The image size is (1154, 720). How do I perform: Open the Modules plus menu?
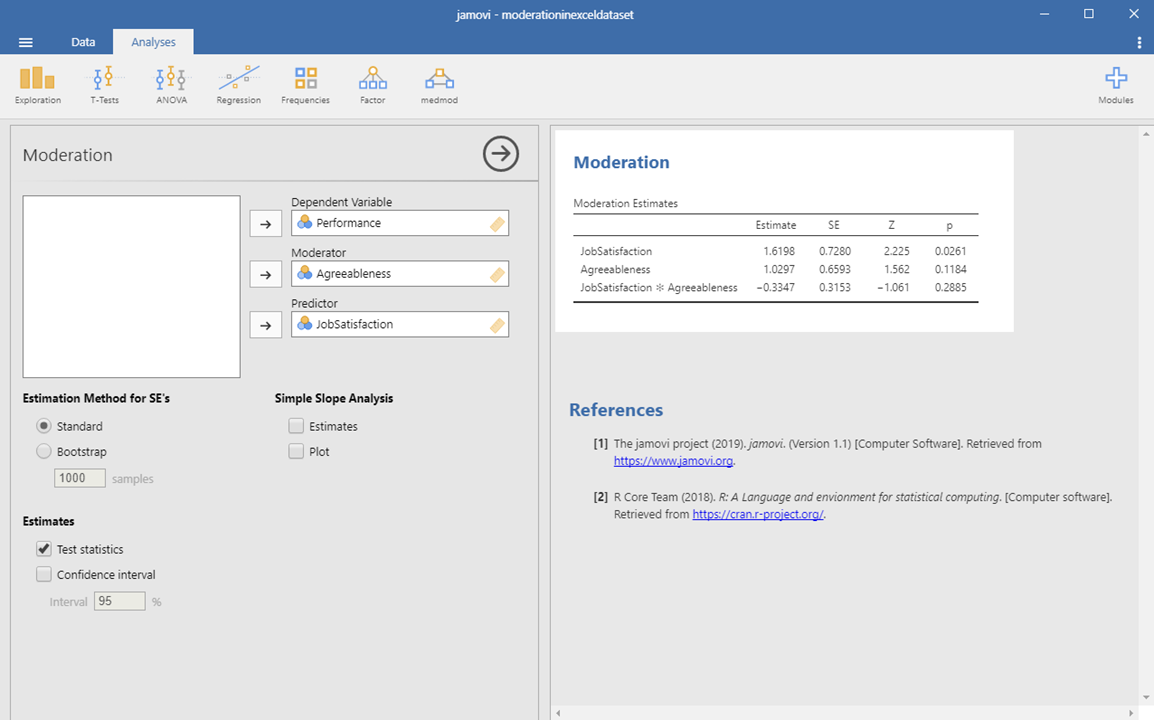pos(1115,84)
